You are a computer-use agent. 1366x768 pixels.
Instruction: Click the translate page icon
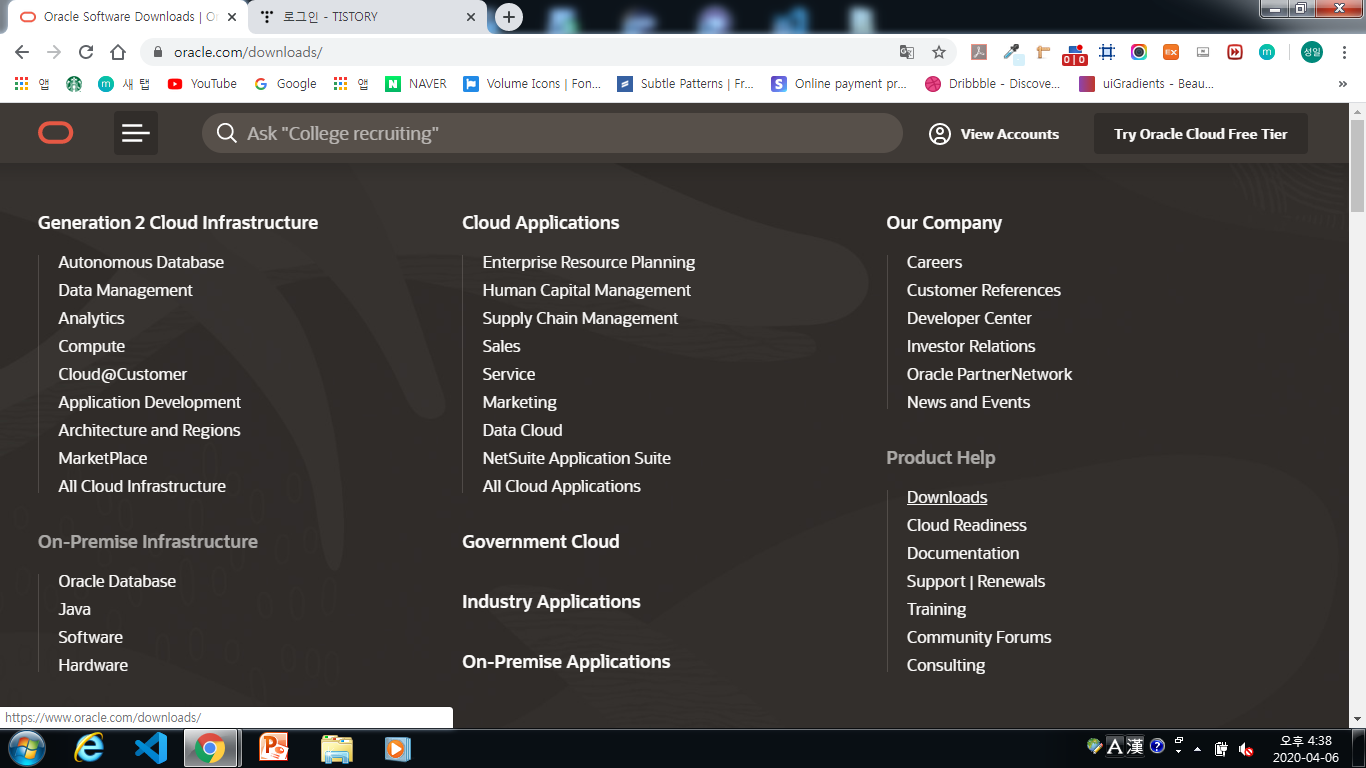907,52
